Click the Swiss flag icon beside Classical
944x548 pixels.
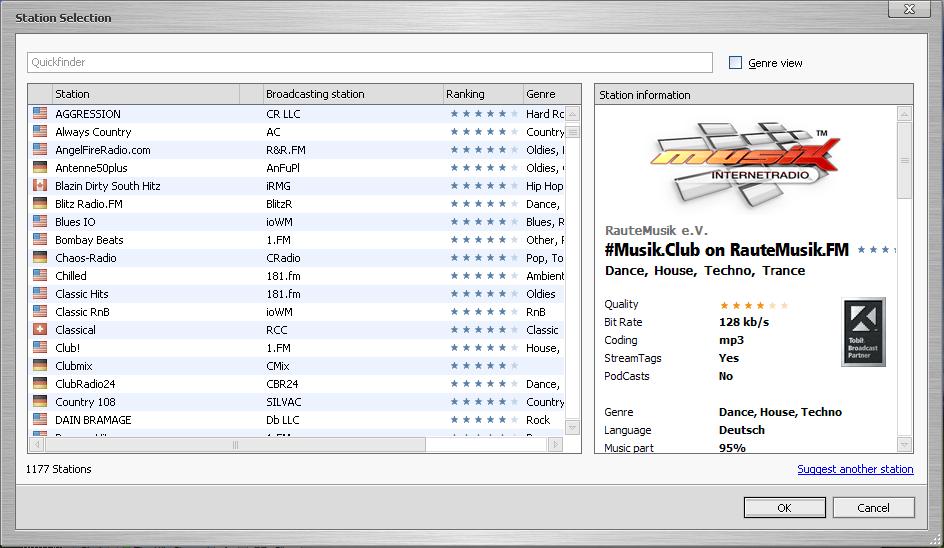coord(40,329)
